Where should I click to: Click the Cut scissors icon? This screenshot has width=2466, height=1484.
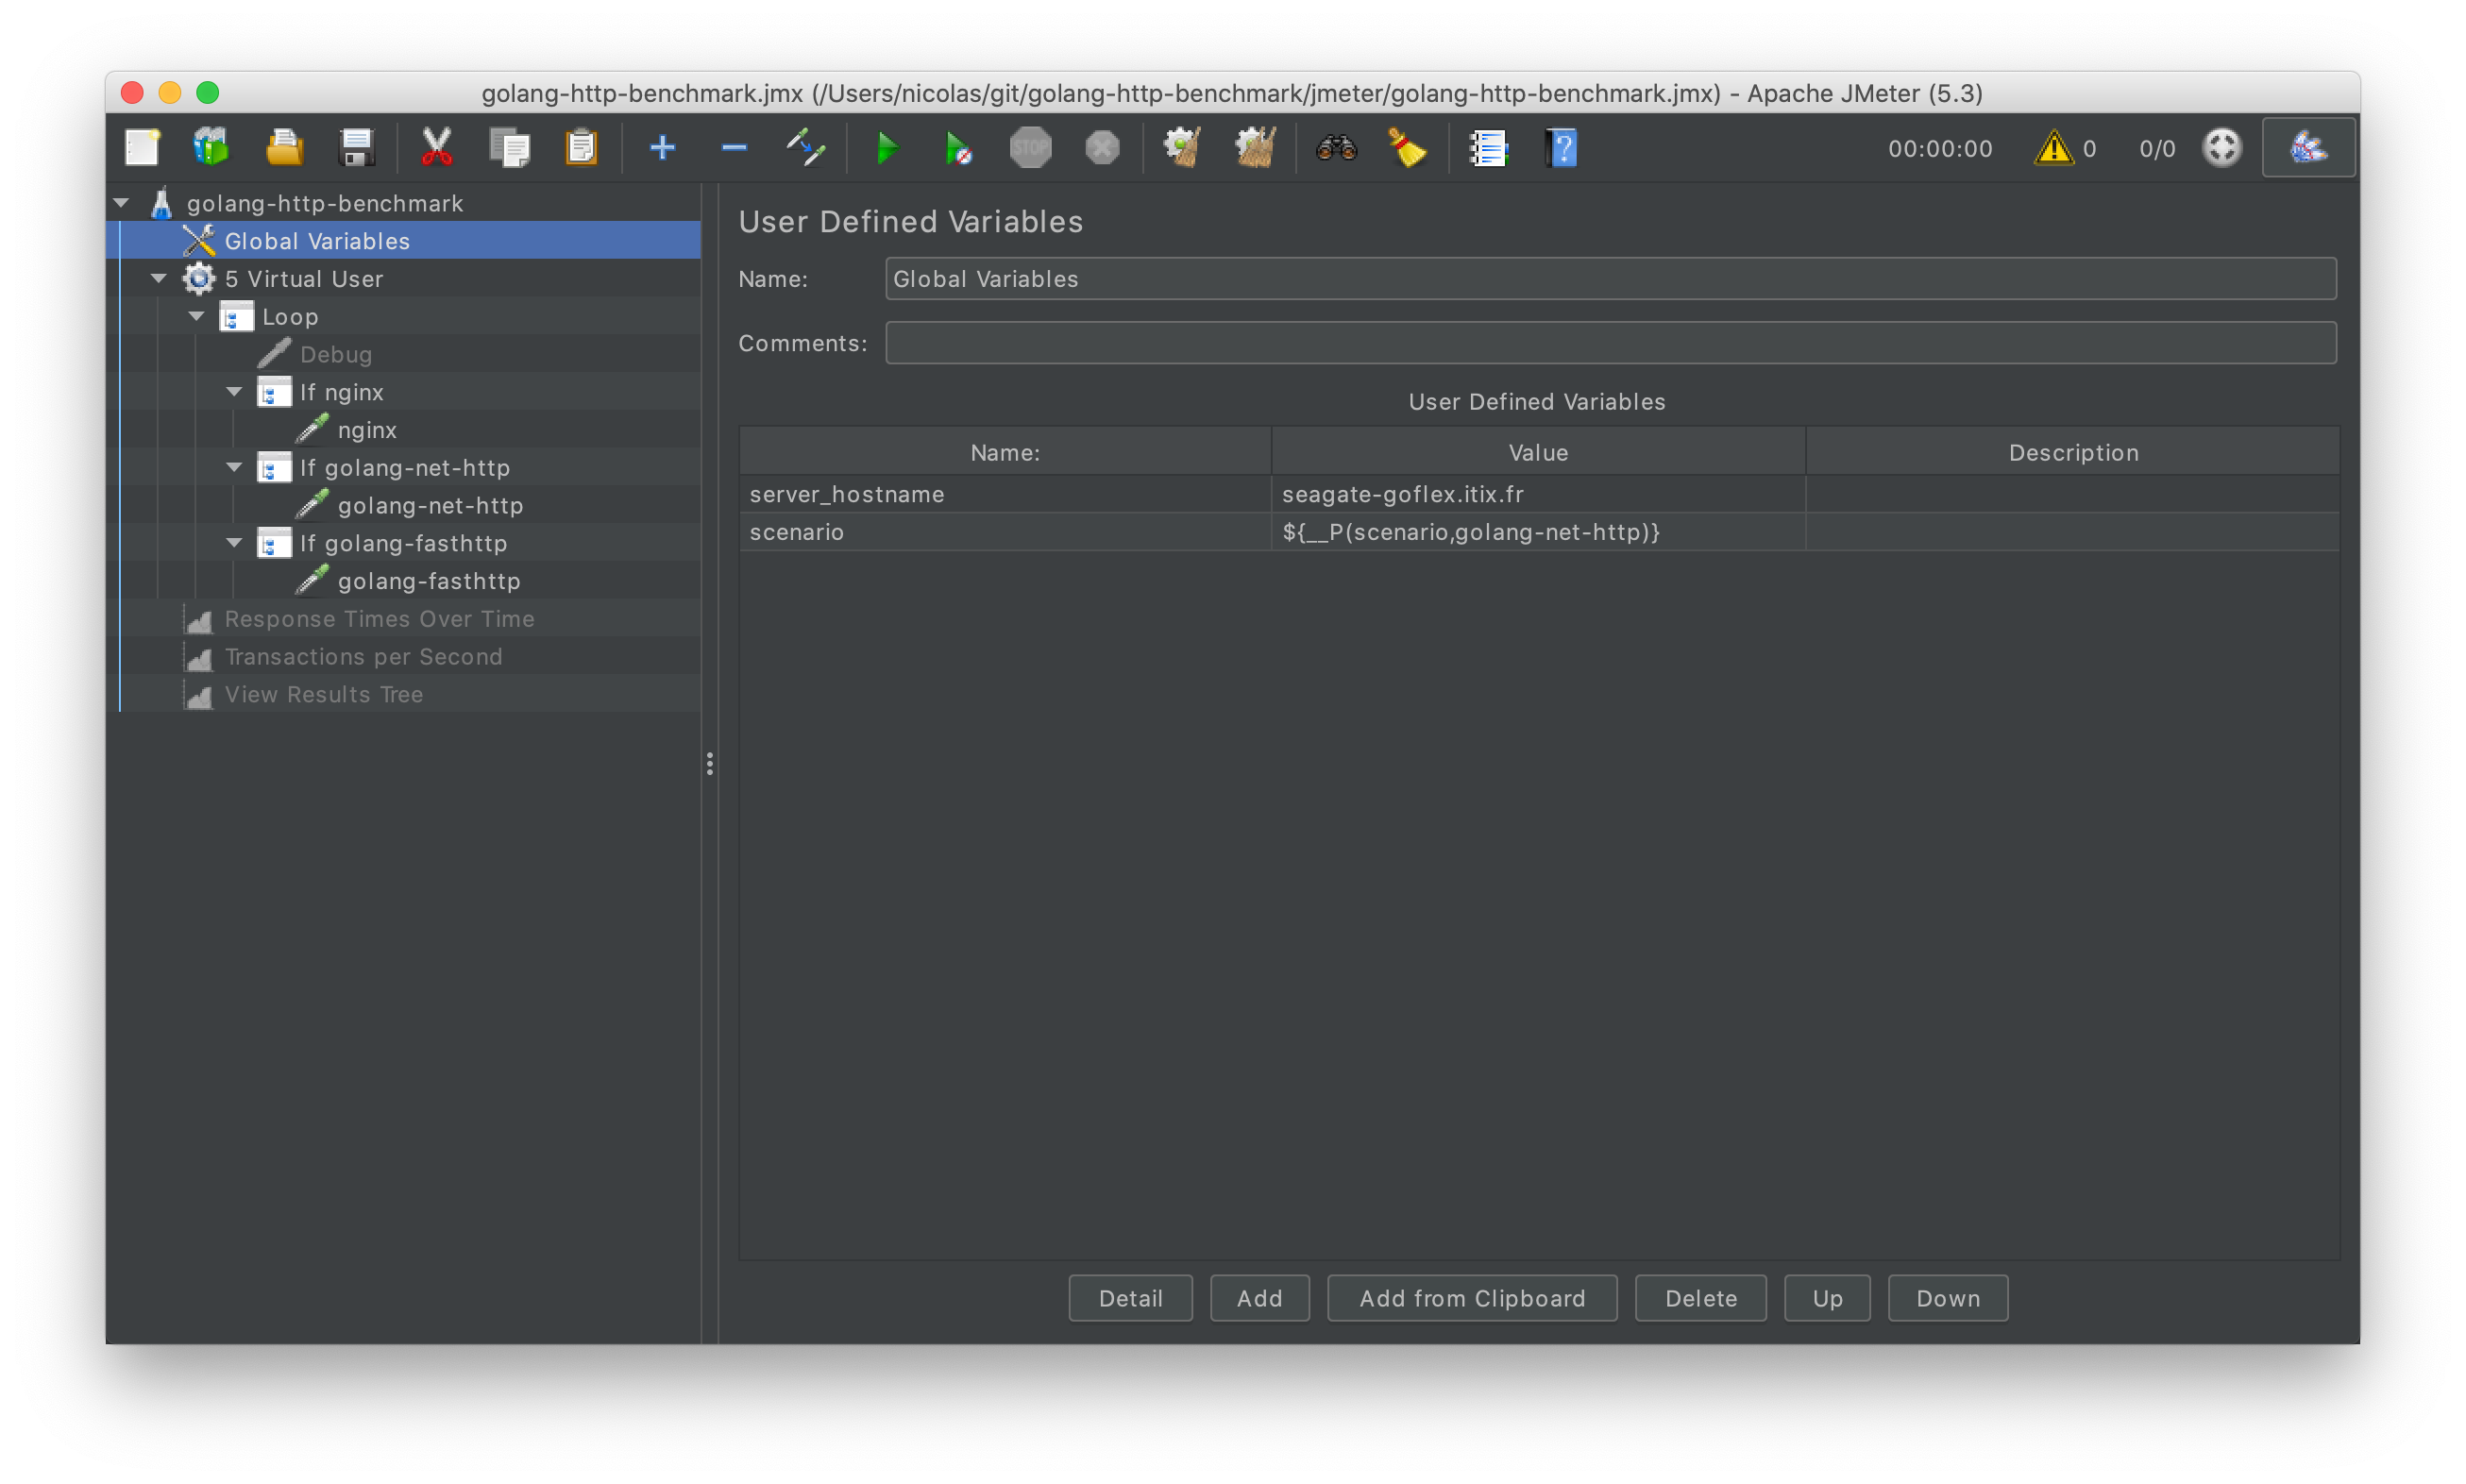[436, 149]
